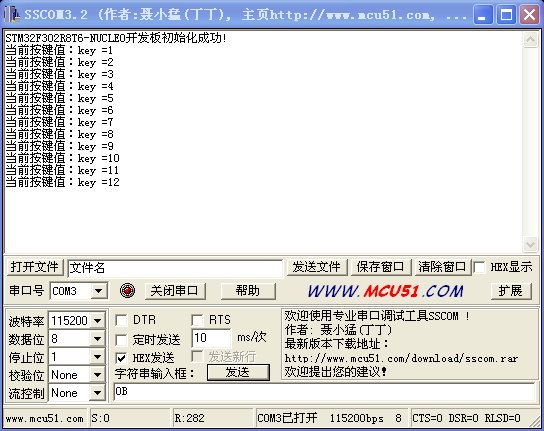Open the 停止位 dropdown showing 1

(x=97, y=356)
